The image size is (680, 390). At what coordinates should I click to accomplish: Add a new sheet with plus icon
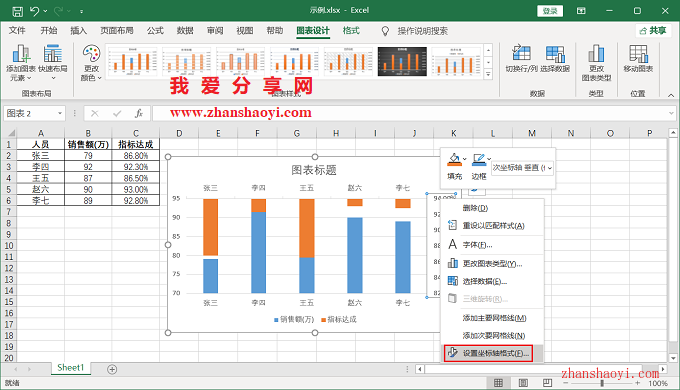coord(112,369)
